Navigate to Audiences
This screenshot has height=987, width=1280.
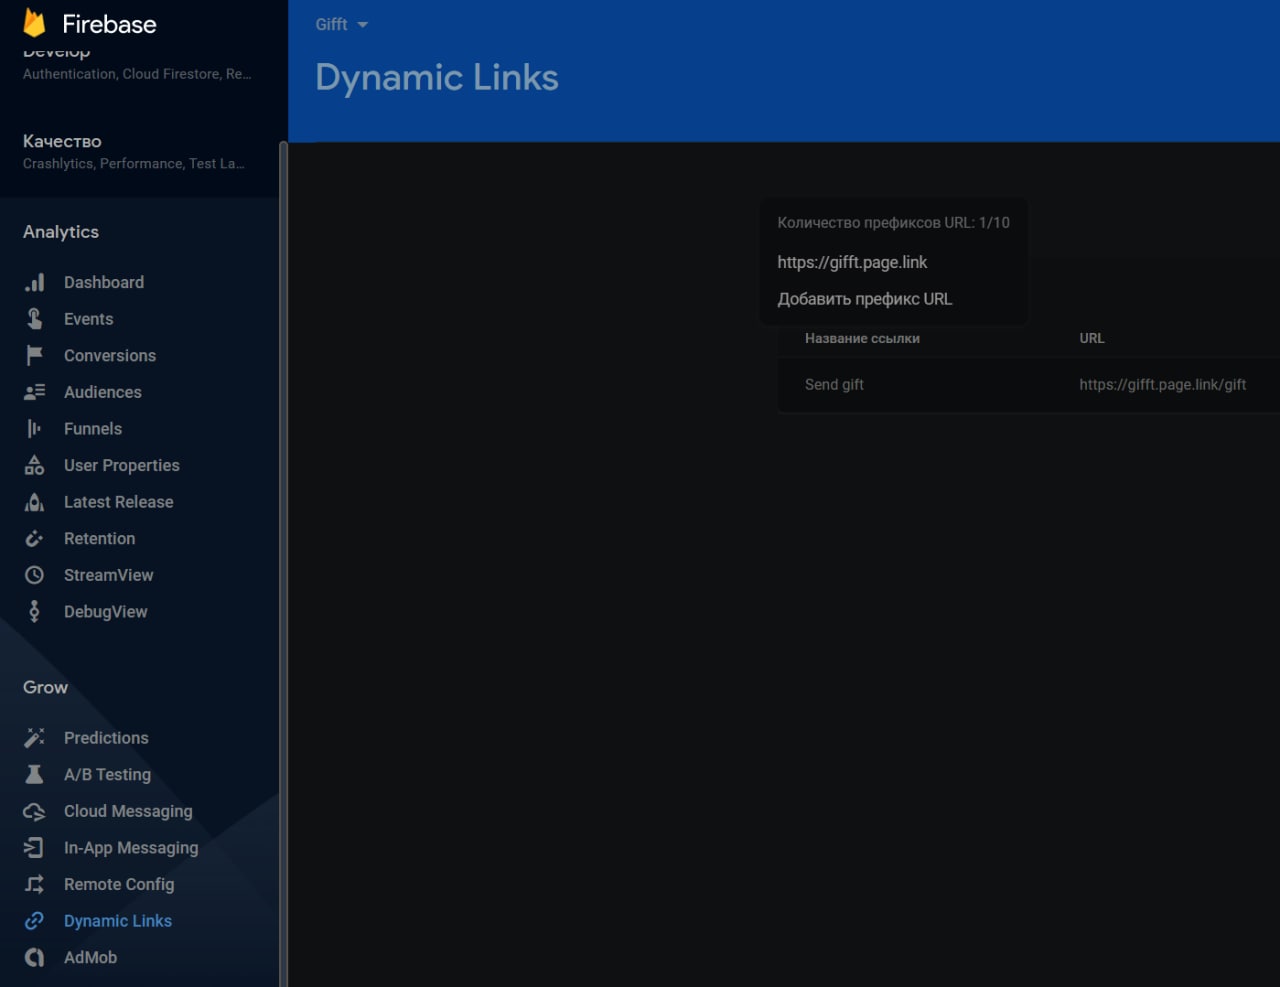click(x=103, y=392)
